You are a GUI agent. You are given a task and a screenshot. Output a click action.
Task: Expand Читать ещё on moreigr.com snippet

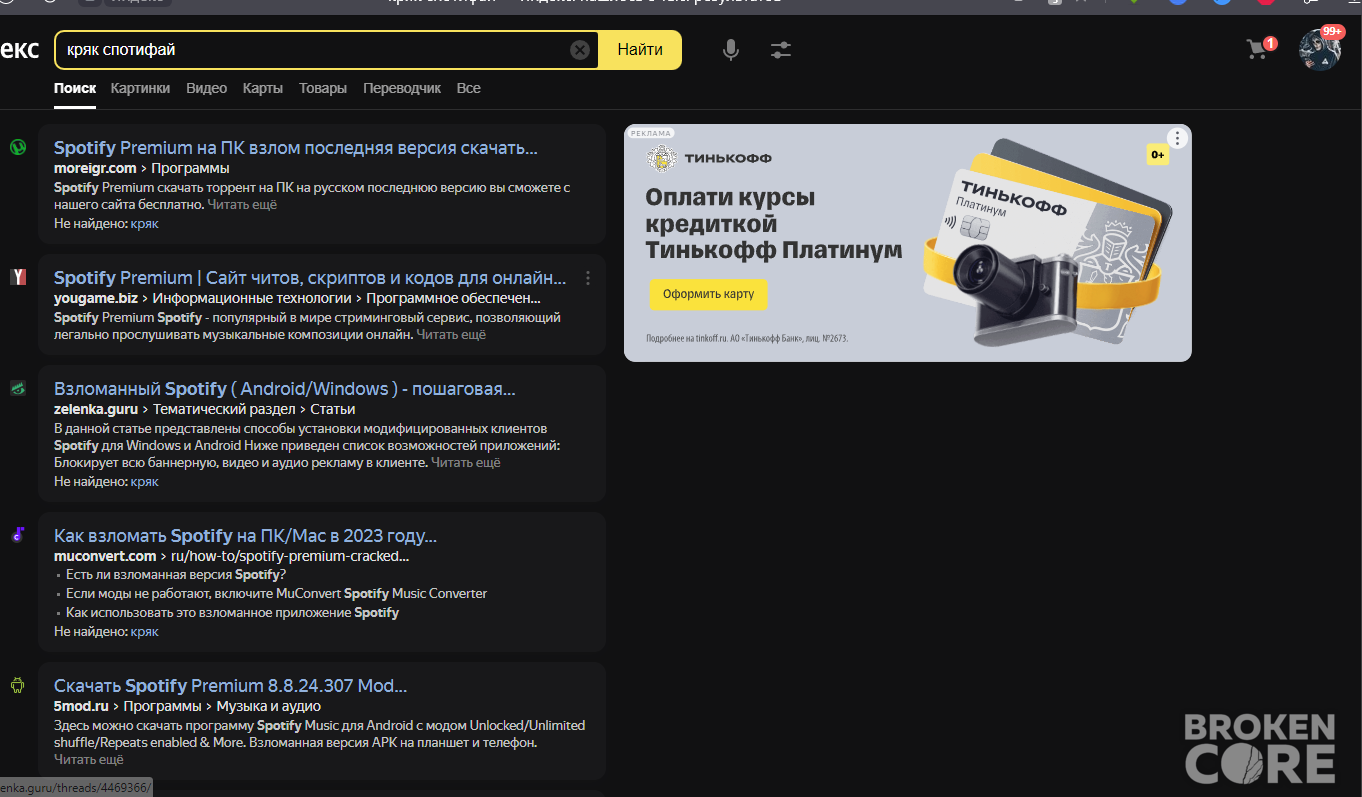[x=242, y=204]
